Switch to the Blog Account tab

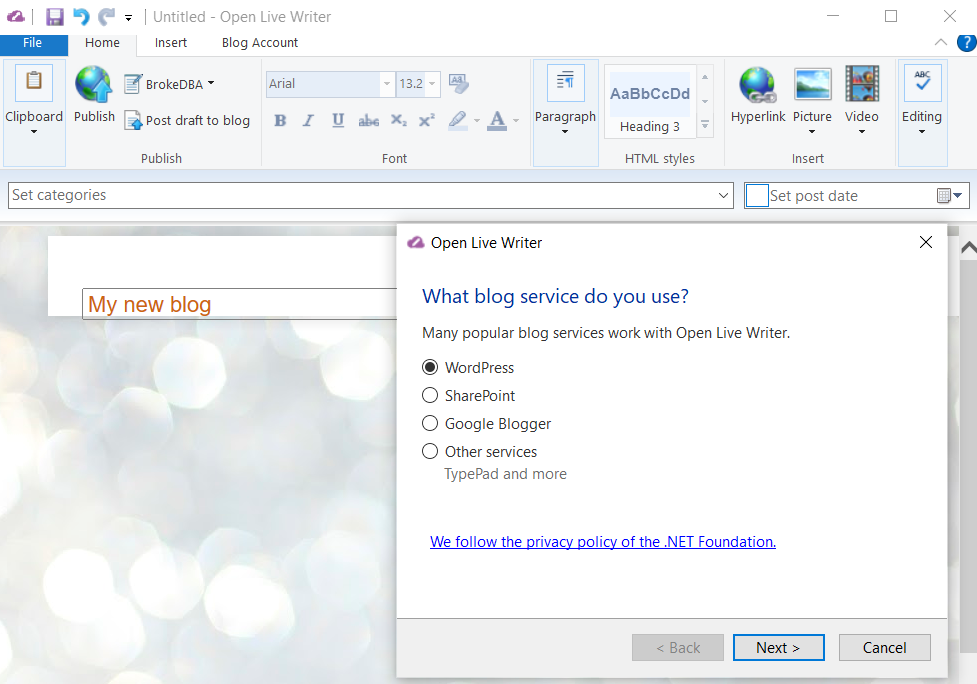click(260, 42)
